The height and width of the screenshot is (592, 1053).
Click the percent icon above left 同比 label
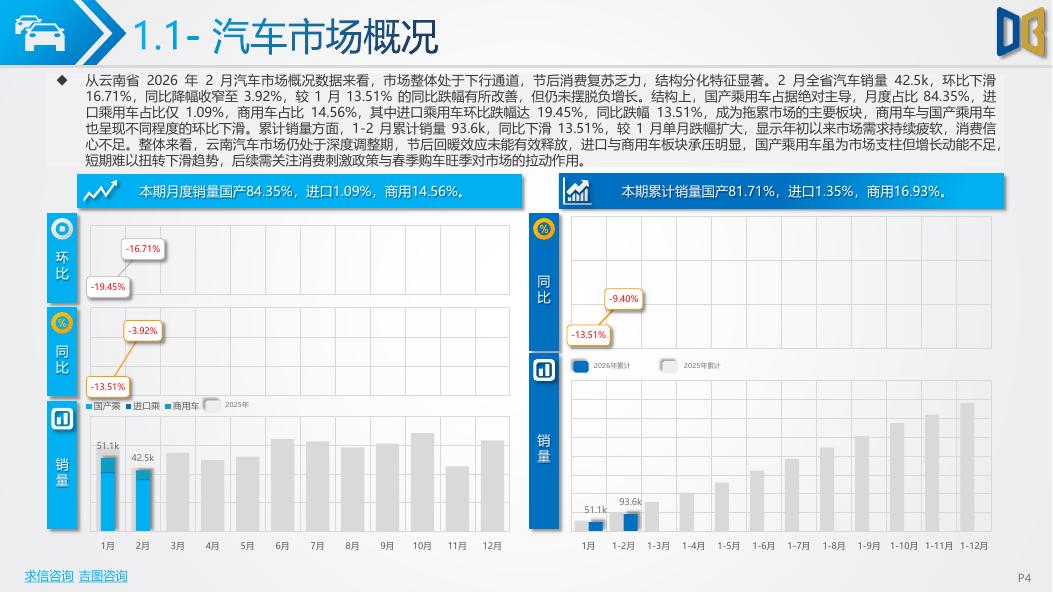click(x=62, y=324)
